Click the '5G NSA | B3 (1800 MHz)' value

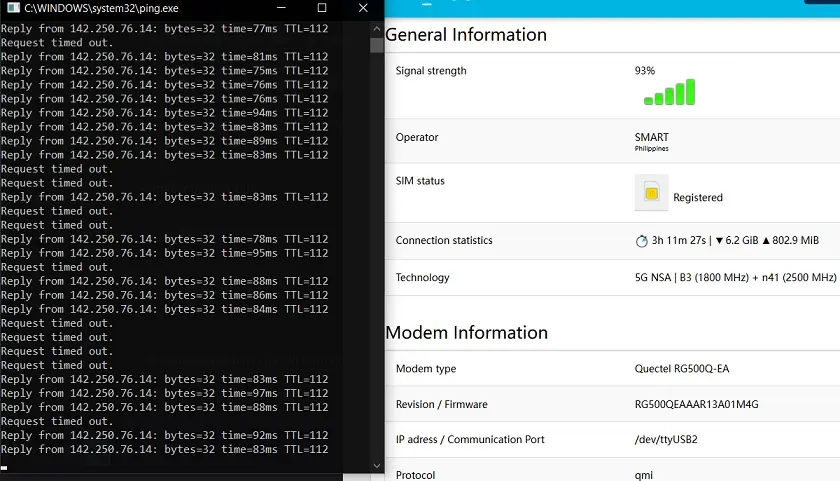click(692, 277)
